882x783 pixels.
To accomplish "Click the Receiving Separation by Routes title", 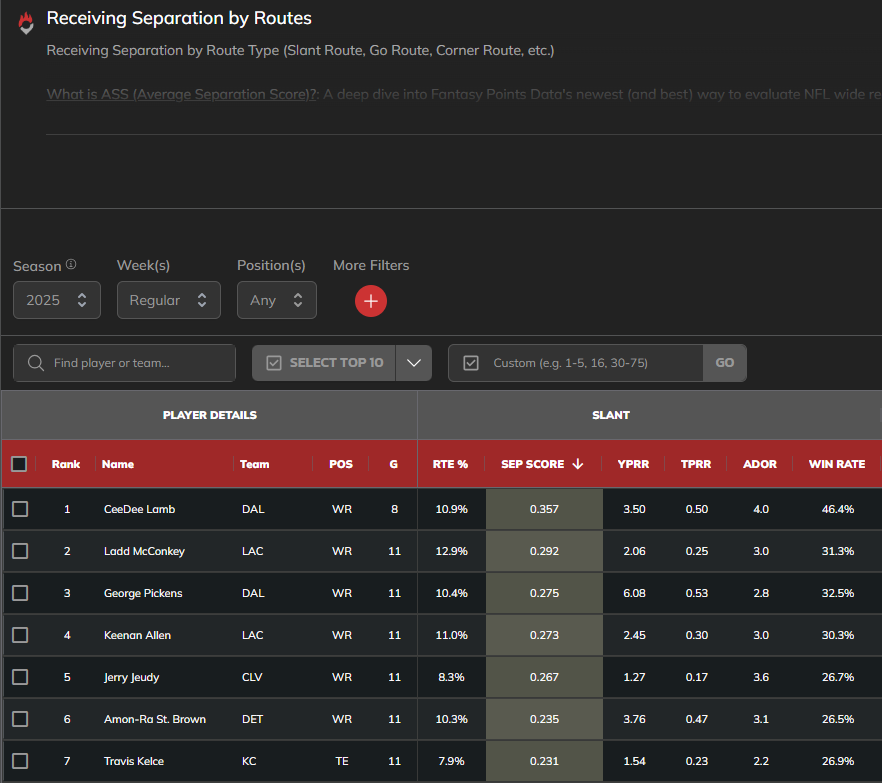I will [179, 18].
